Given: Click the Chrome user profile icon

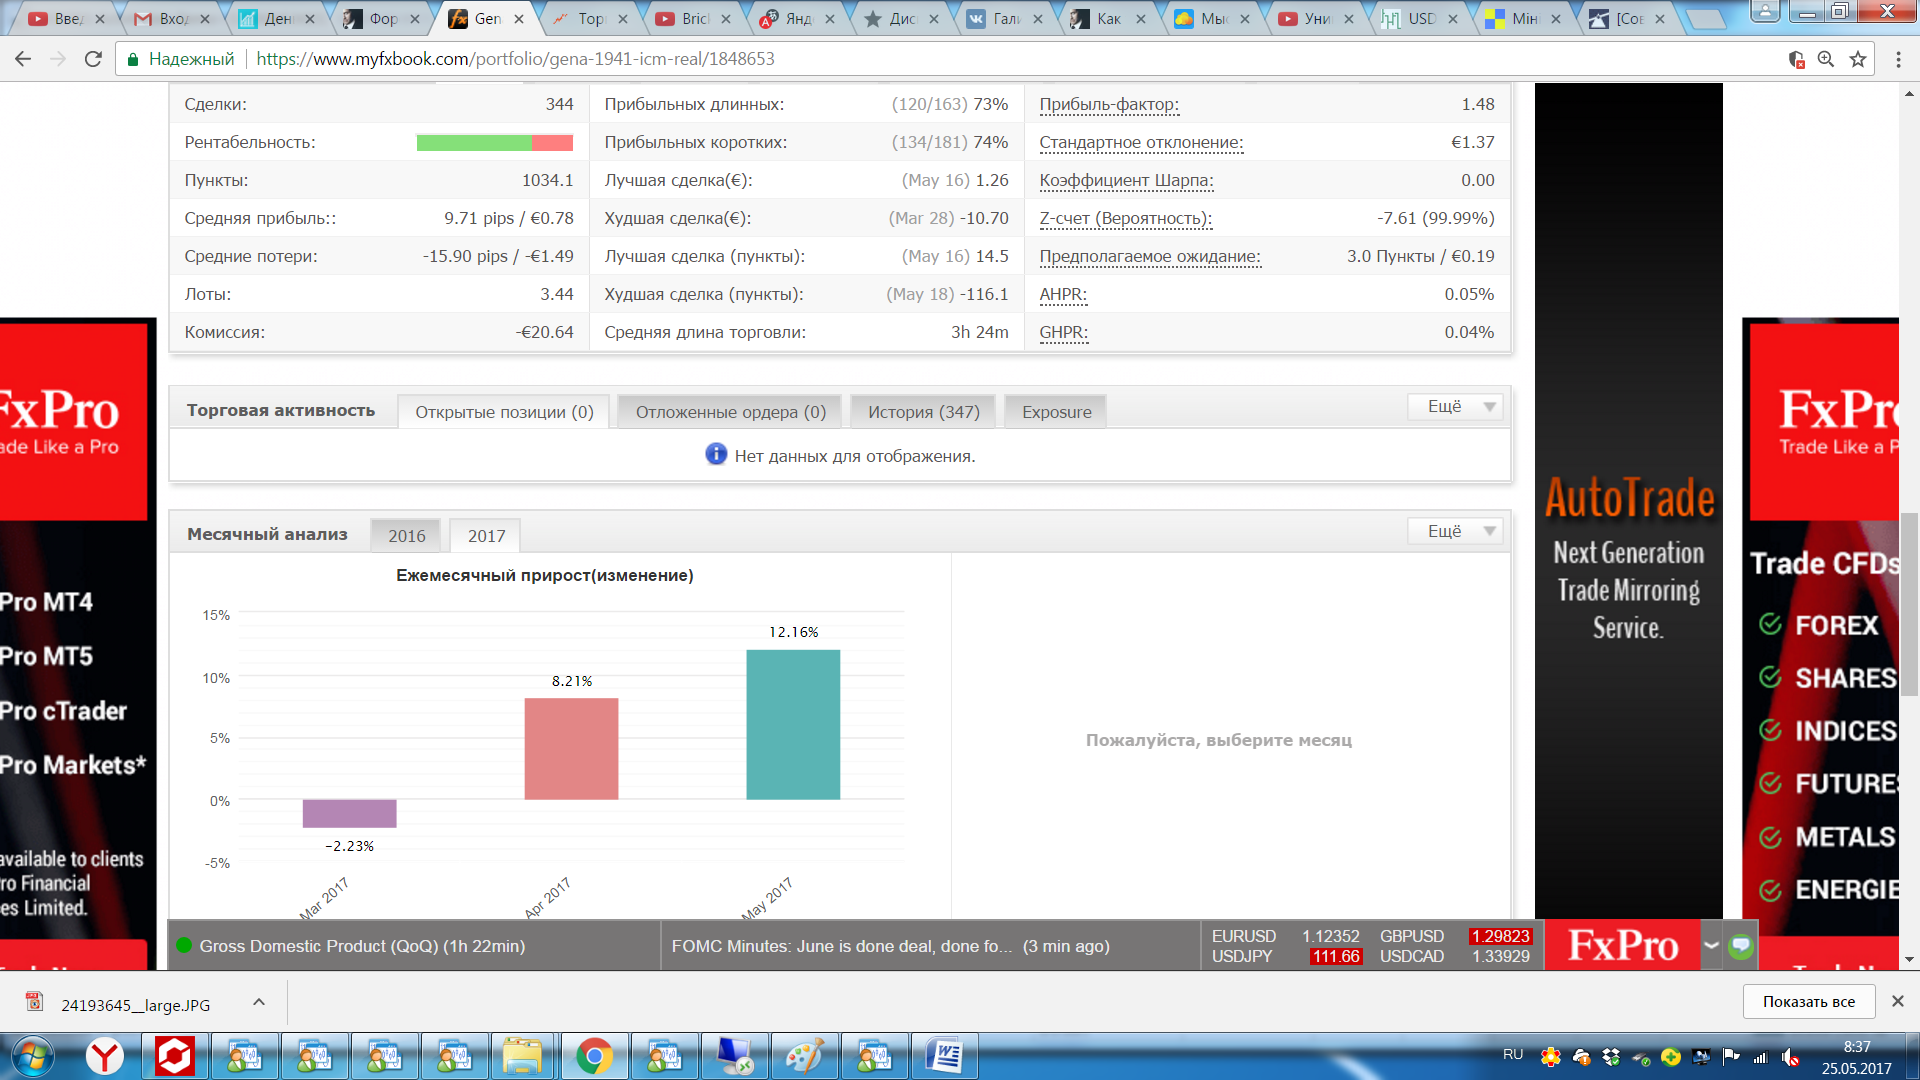Looking at the screenshot, I should coord(1765,12).
